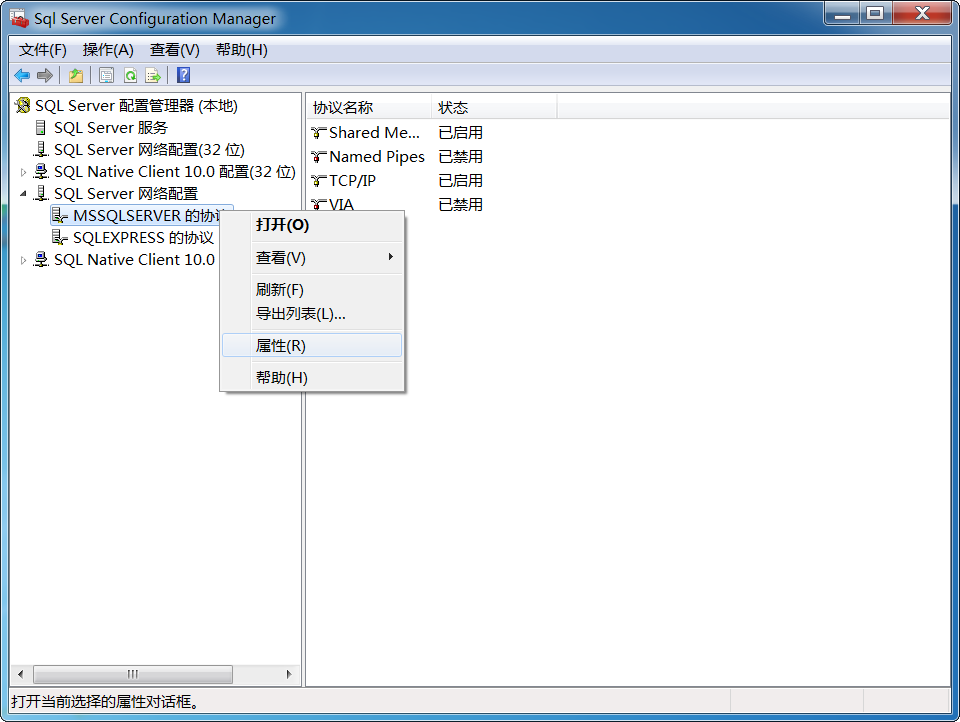Image resolution: width=960 pixels, height=722 pixels.
Task: Choose 刷新(F) from the context menu
Action: click(312, 290)
